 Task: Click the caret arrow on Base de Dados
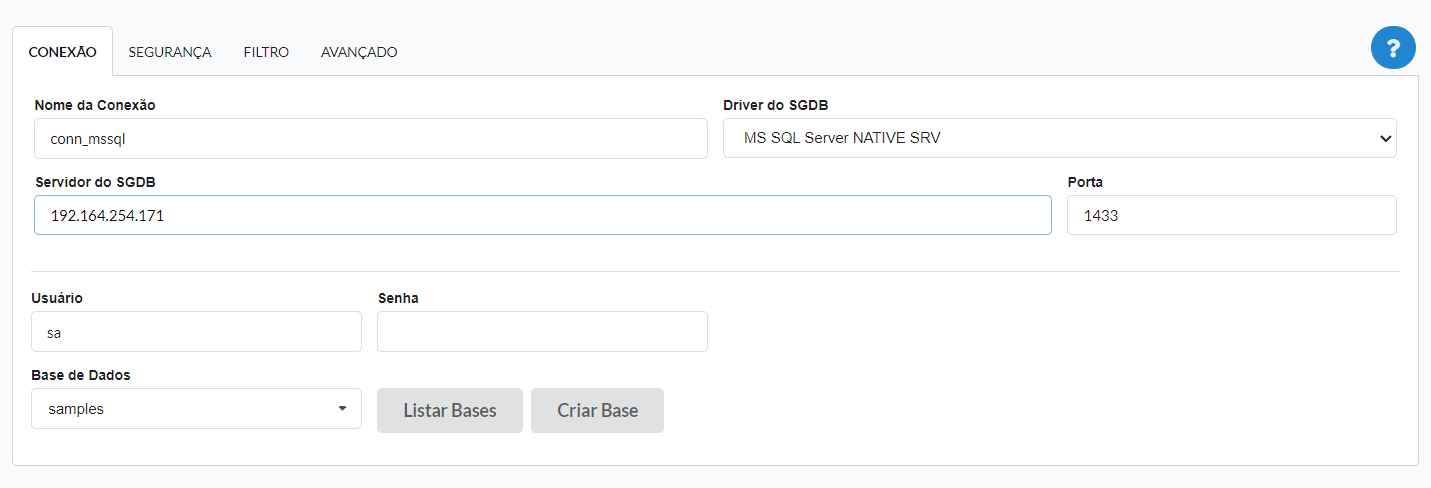(342, 409)
